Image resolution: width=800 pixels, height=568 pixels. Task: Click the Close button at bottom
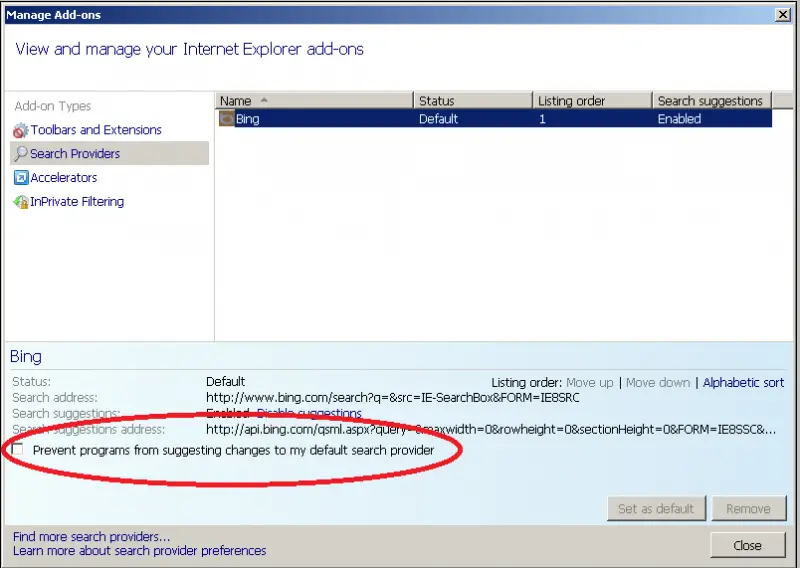pyautogui.click(x=747, y=545)
